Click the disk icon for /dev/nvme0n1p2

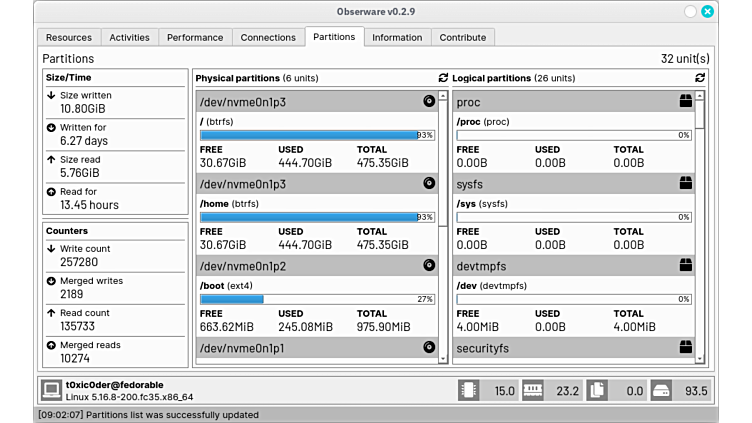point(429,265)
